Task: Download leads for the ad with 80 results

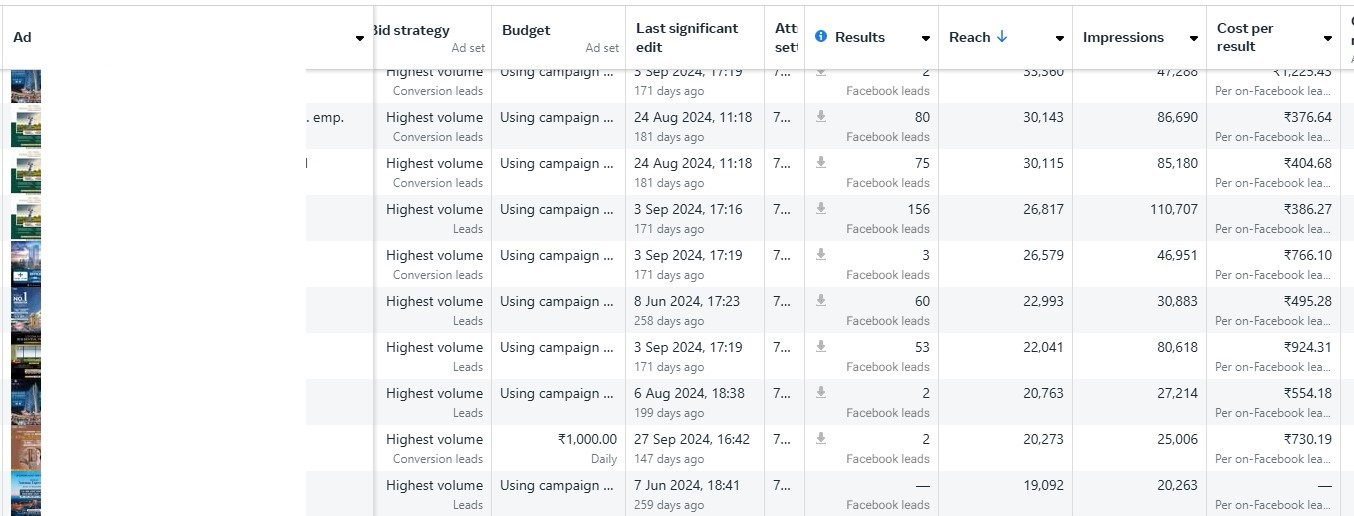Action: pyautogui.click(x=821, y=117)
